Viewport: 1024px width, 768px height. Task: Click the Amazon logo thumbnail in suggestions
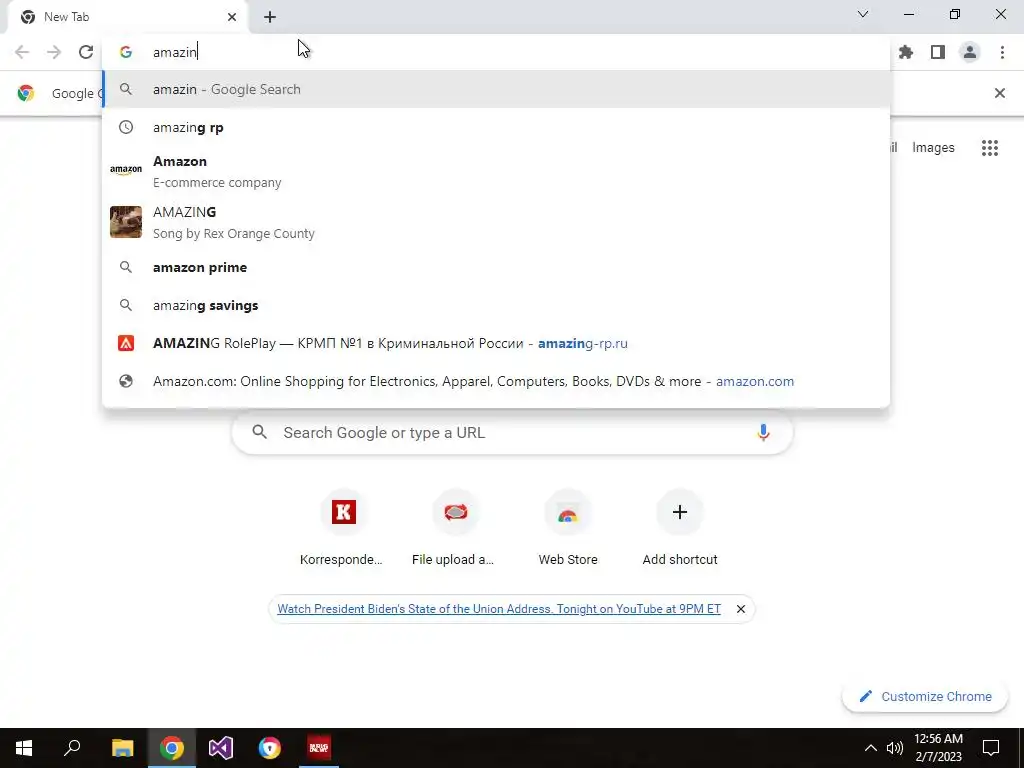(126, 170)
